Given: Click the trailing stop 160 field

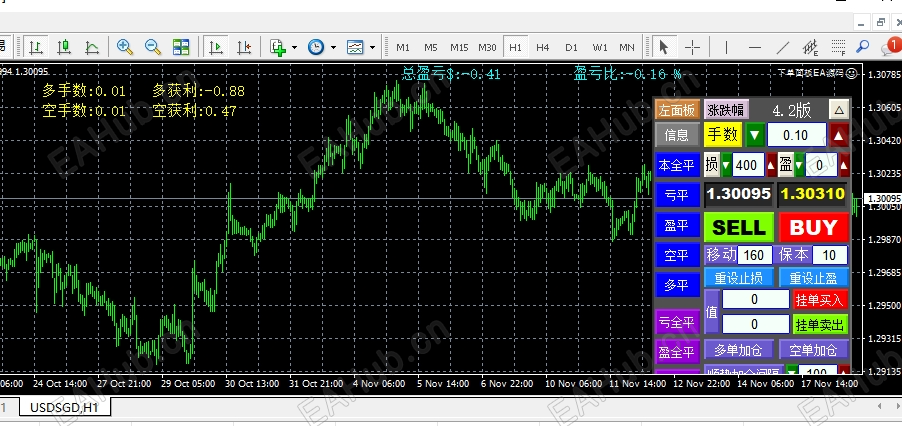Looking at the screenshot, I should point(754,255).
